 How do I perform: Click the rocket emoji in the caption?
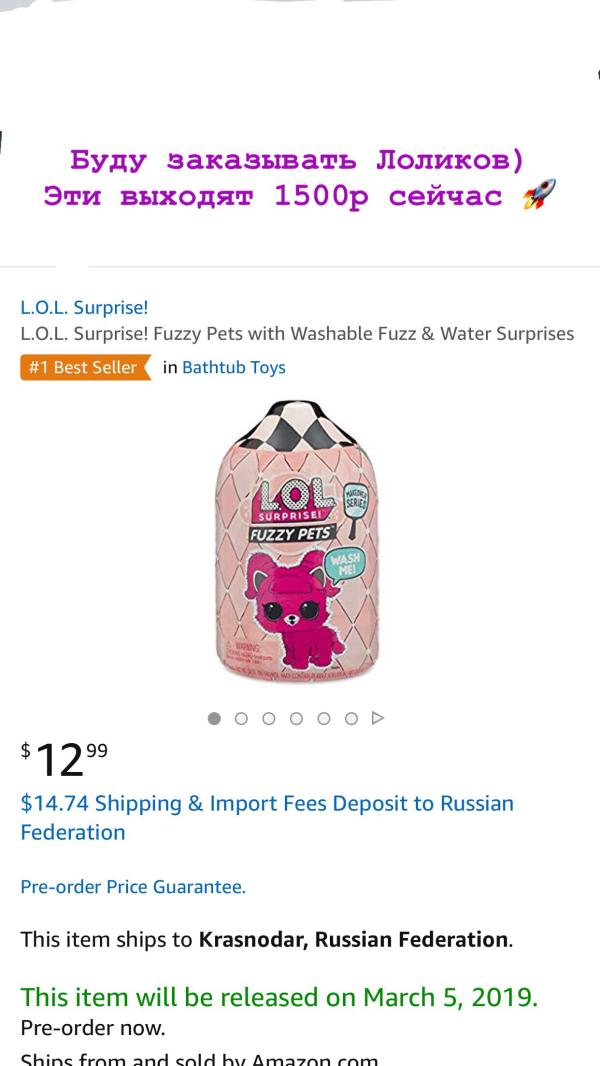[x=538, y=195]
